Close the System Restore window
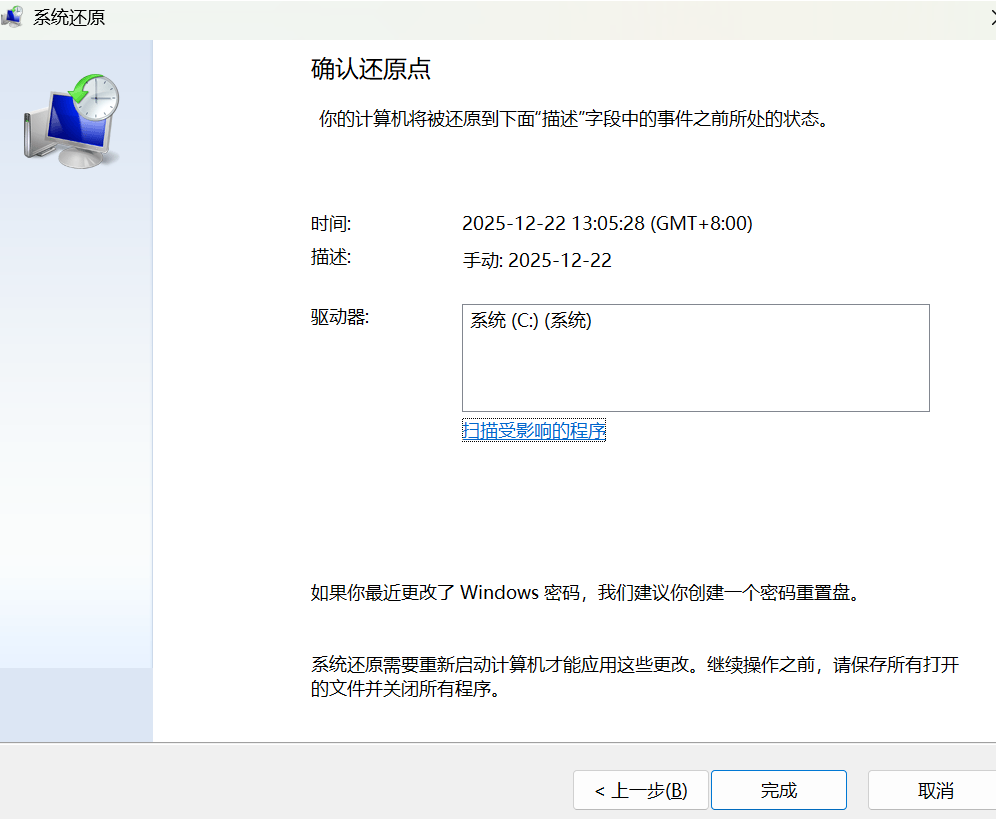Screen dimensions: 996x819 click(988, 17)
